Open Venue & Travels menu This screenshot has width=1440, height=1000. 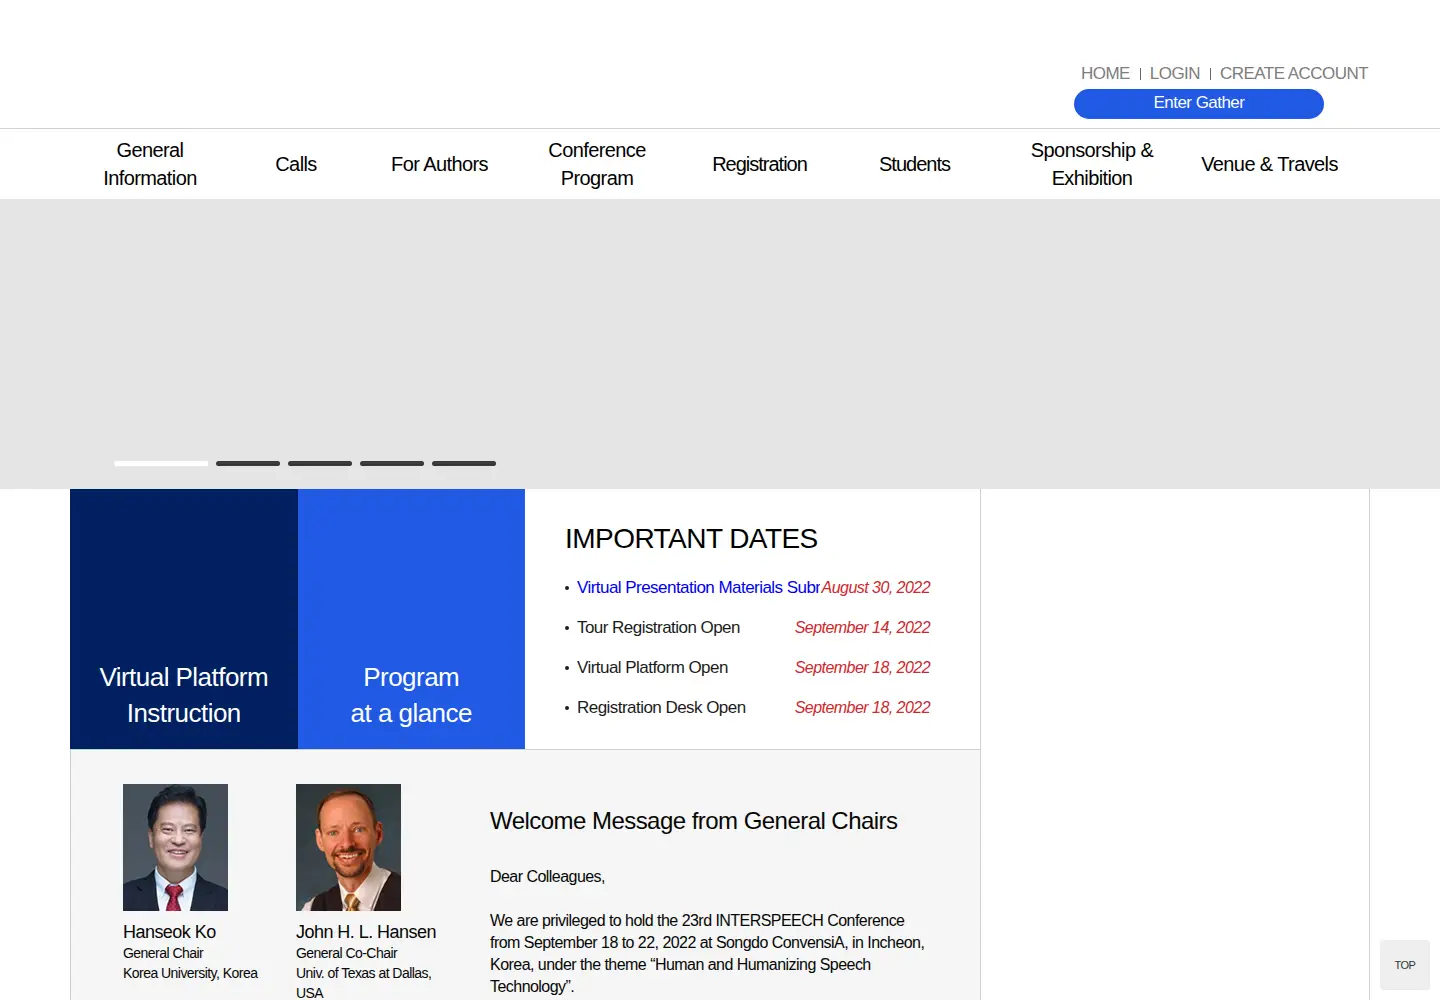pyautogui.click(x=1269, y=164)
